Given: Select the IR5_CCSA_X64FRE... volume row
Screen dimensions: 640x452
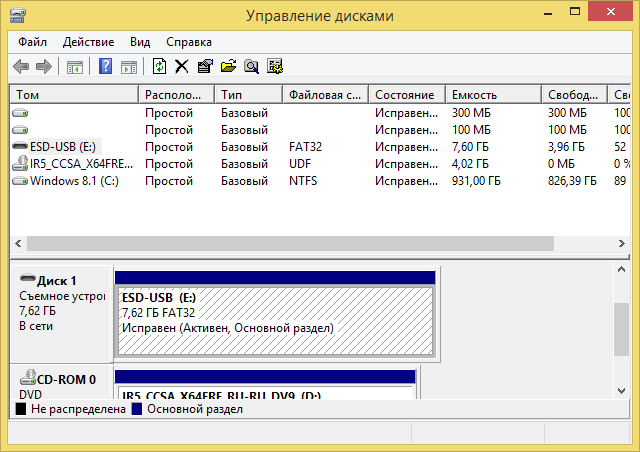Looking at the screenshot, I should click(x=320, y=164).
